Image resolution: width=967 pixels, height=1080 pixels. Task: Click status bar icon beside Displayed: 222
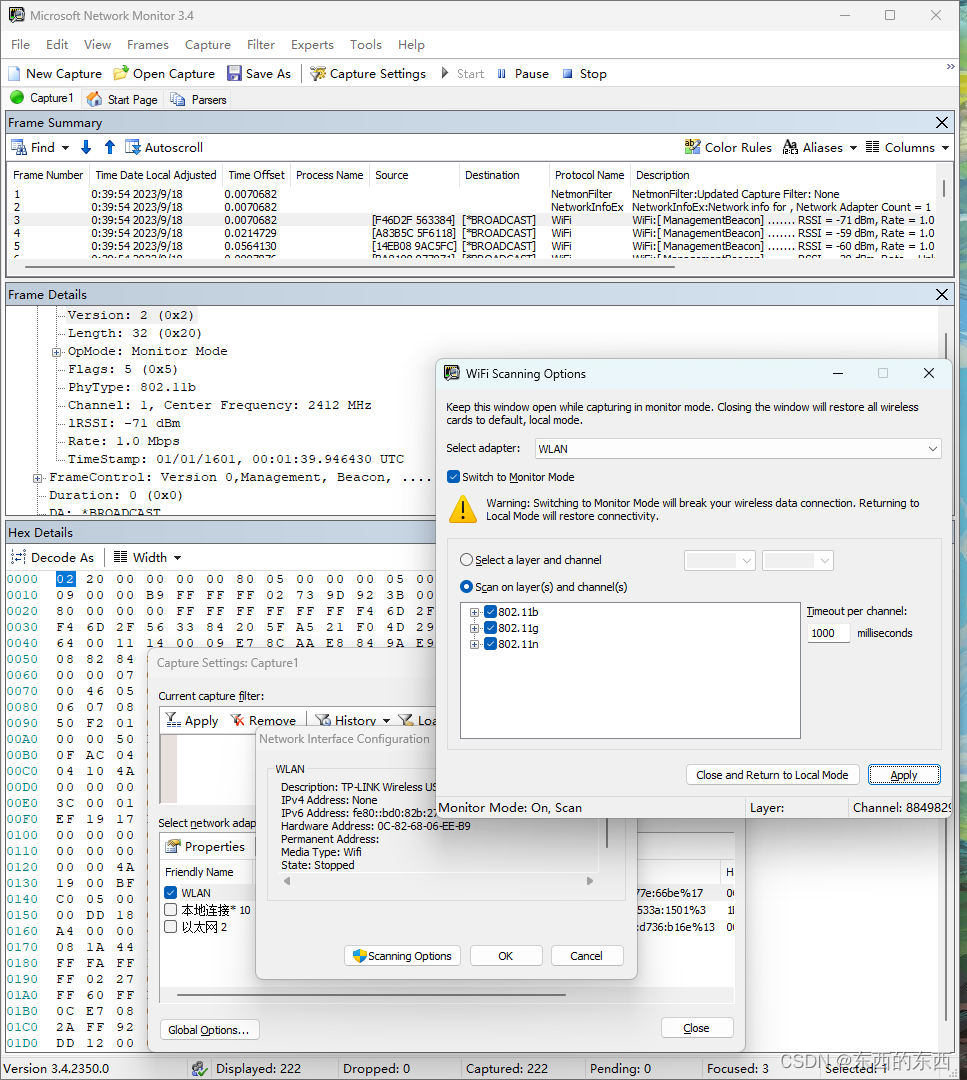(200, 1068)
